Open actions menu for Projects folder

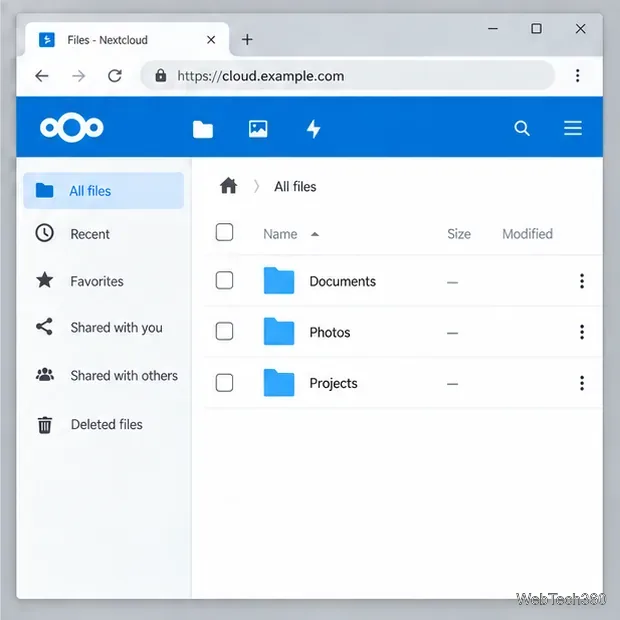tap(582, 383)
